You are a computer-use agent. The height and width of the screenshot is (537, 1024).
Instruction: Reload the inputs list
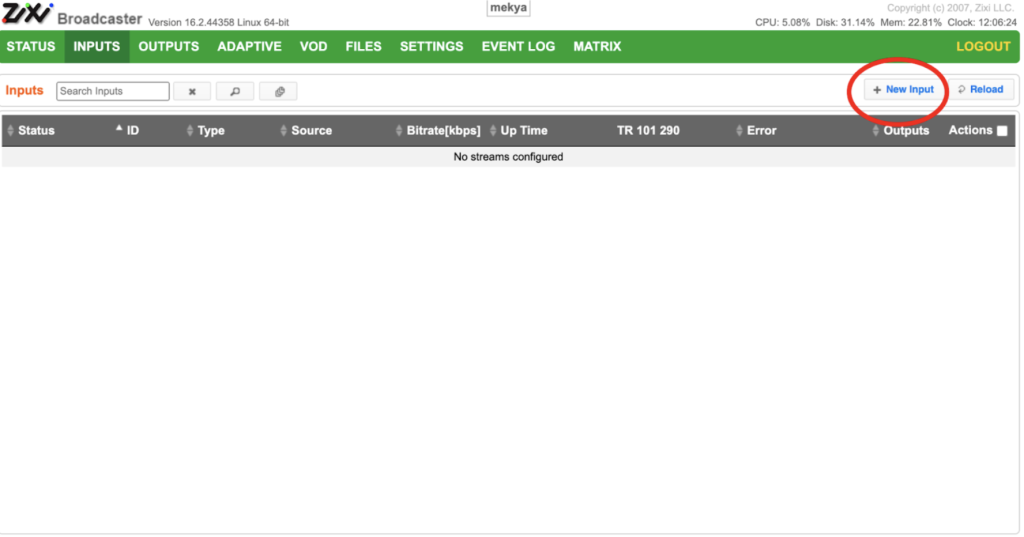click(x=980, y=90)
